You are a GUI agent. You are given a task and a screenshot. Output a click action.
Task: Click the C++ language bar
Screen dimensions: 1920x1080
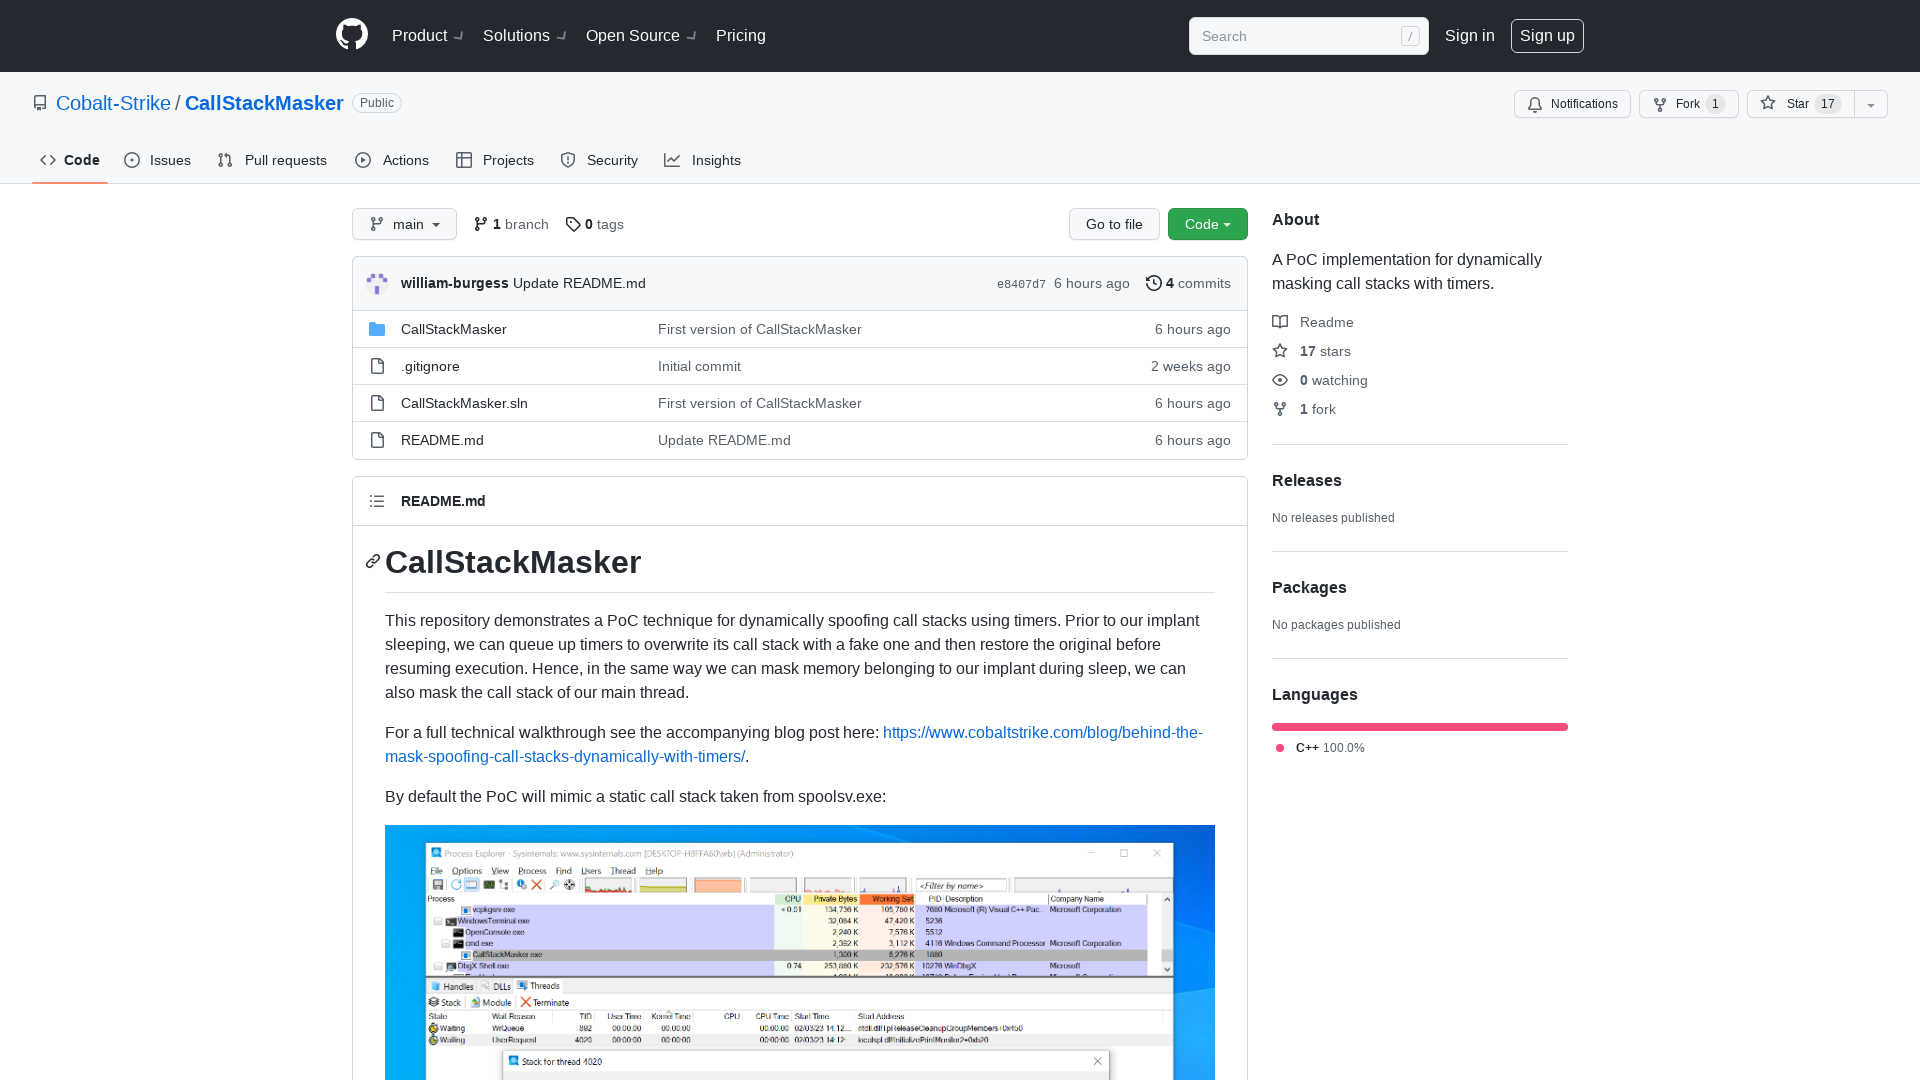1420,727
